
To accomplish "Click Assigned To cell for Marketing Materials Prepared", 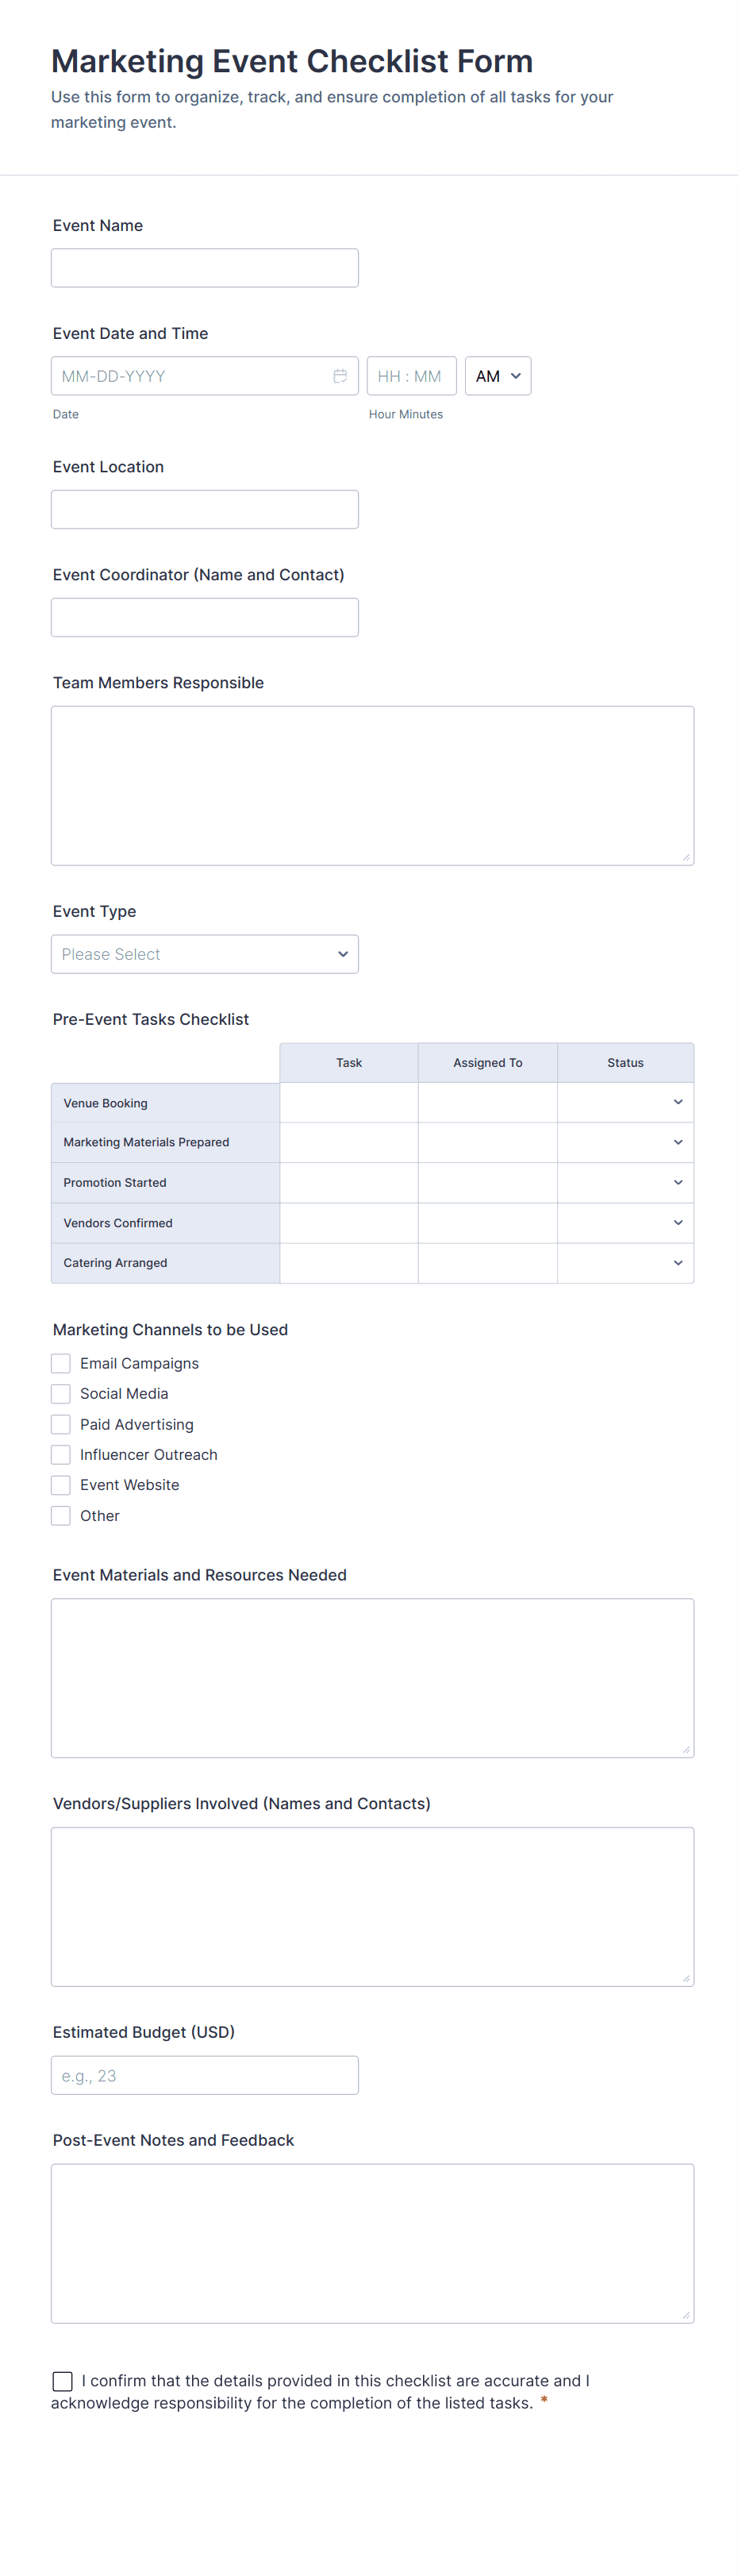I will click(487, 1142).
